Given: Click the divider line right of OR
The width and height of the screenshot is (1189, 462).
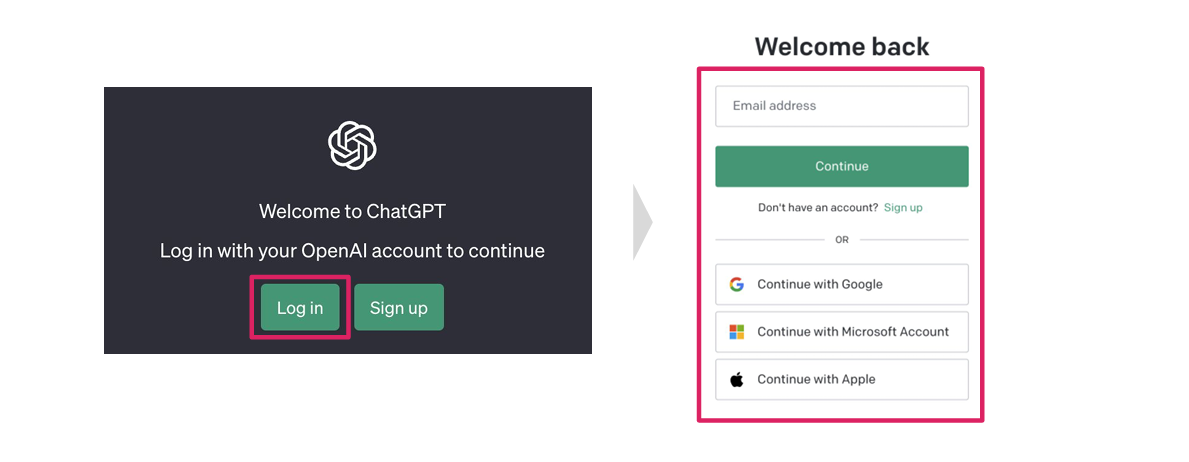Looking at the screenshot, I should pyautogui.click(x=914, y=240).
